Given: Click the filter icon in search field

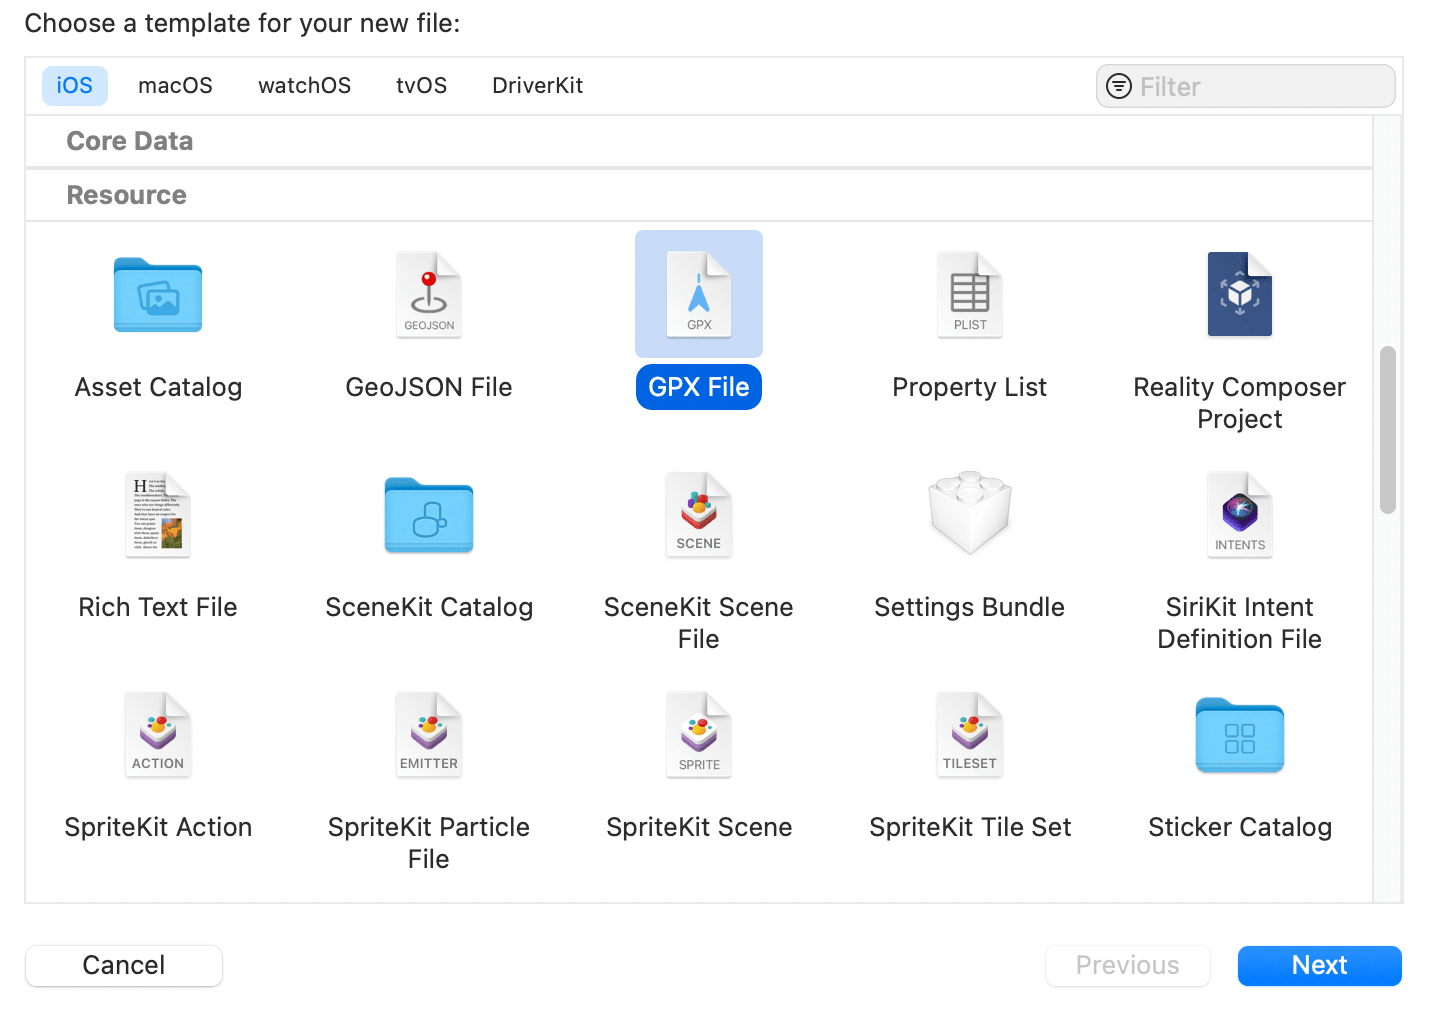Looking at the screenshot, I should [x=1119, y=87].
